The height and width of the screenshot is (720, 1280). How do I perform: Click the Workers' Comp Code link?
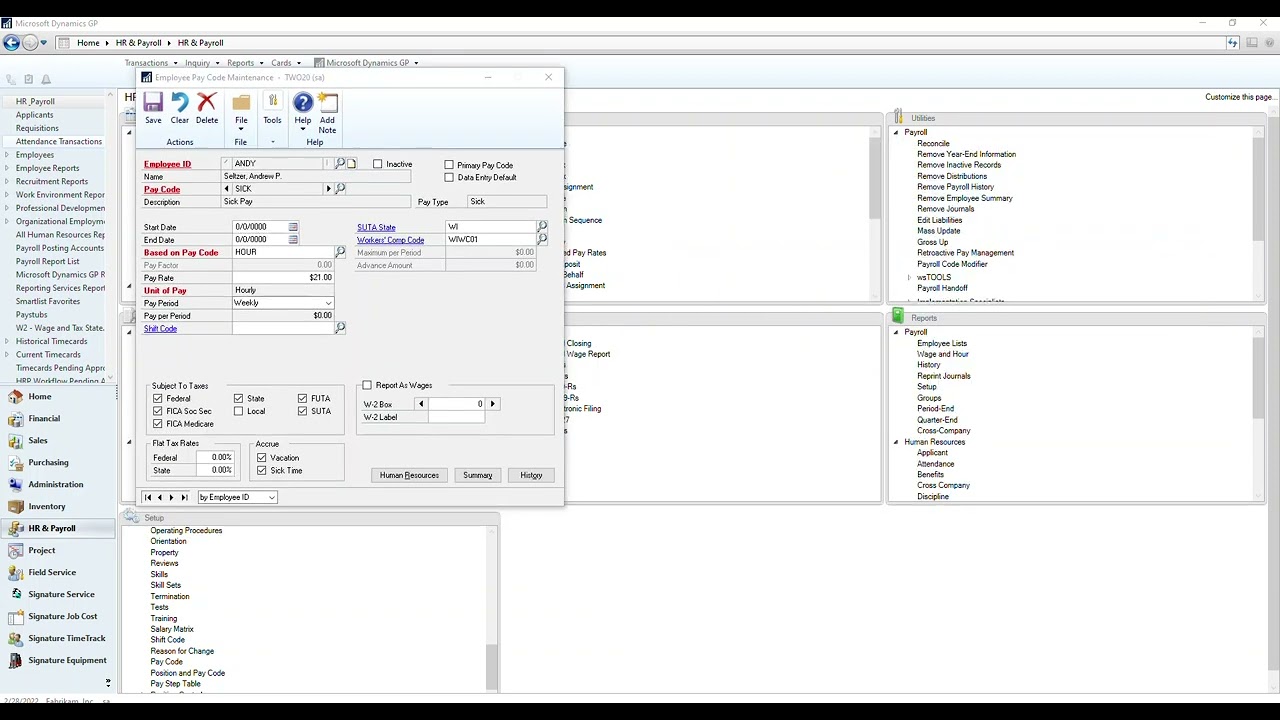(x=390, y=240)
